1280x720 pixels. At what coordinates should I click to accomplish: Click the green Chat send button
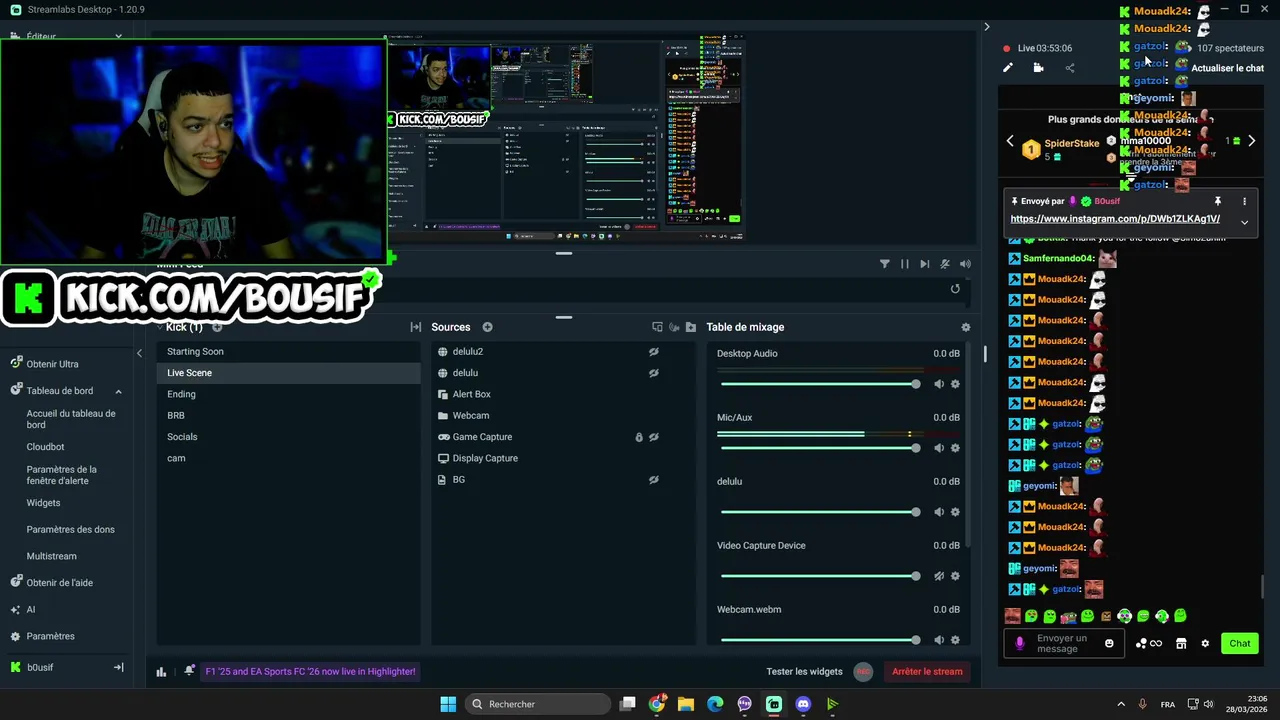(x=1240, y=643)
